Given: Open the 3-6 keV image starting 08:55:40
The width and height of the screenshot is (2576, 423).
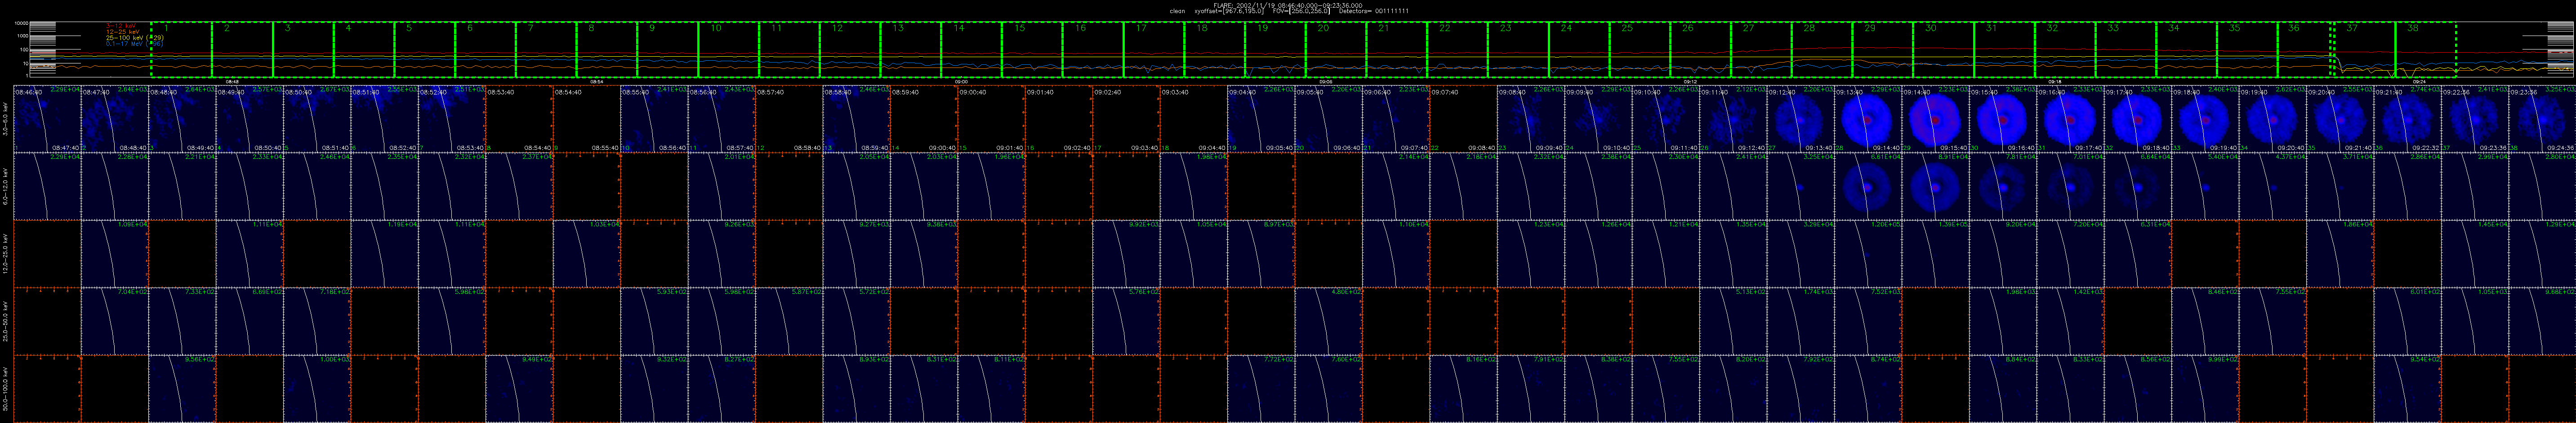Looking at the screenshot, I should click(x=654, y=118).
